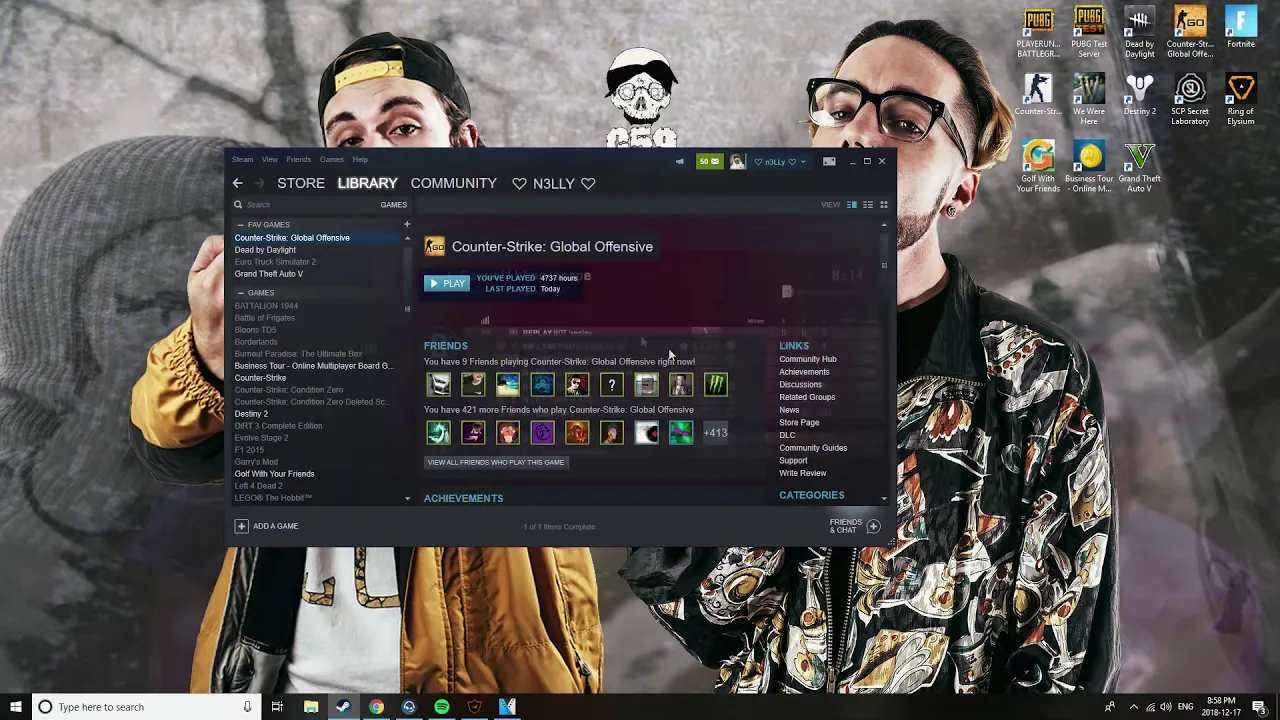The height and width of the screenshot is (720, 1280).
Task: Open the volume control in system tray
Action: (1165, 707)
